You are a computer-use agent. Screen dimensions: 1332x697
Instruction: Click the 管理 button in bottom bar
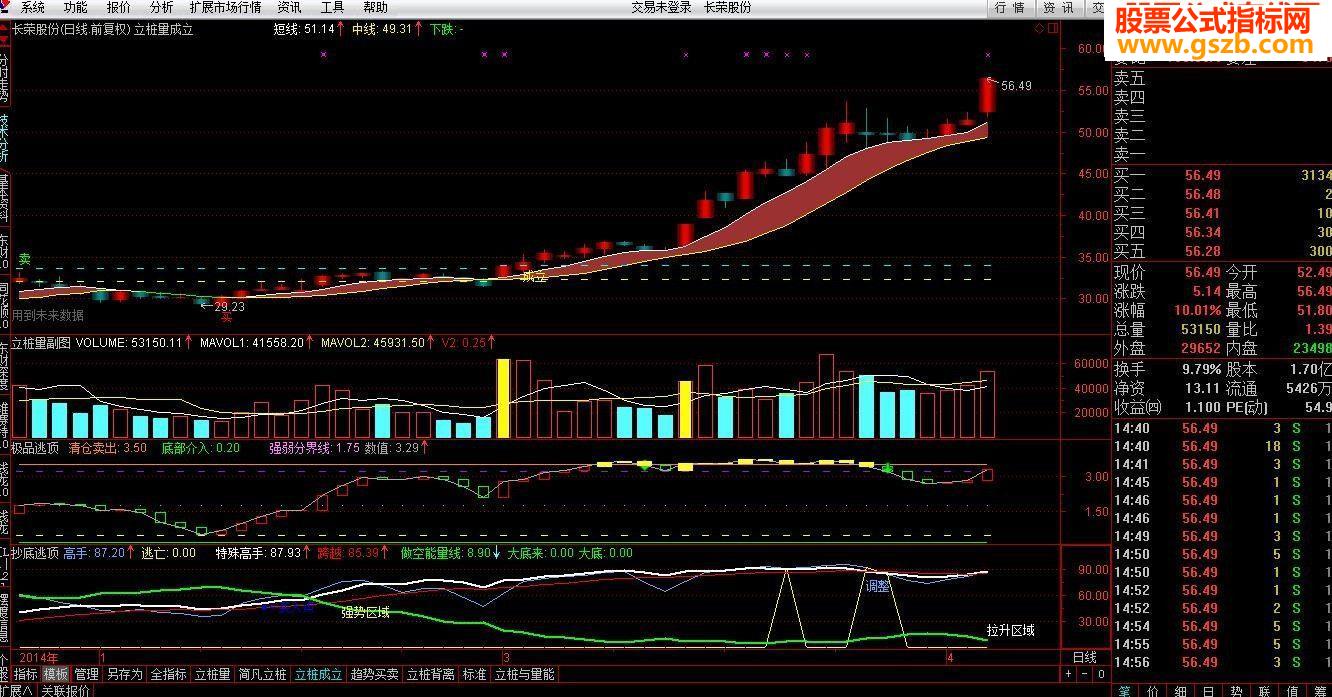click(87, 675)
